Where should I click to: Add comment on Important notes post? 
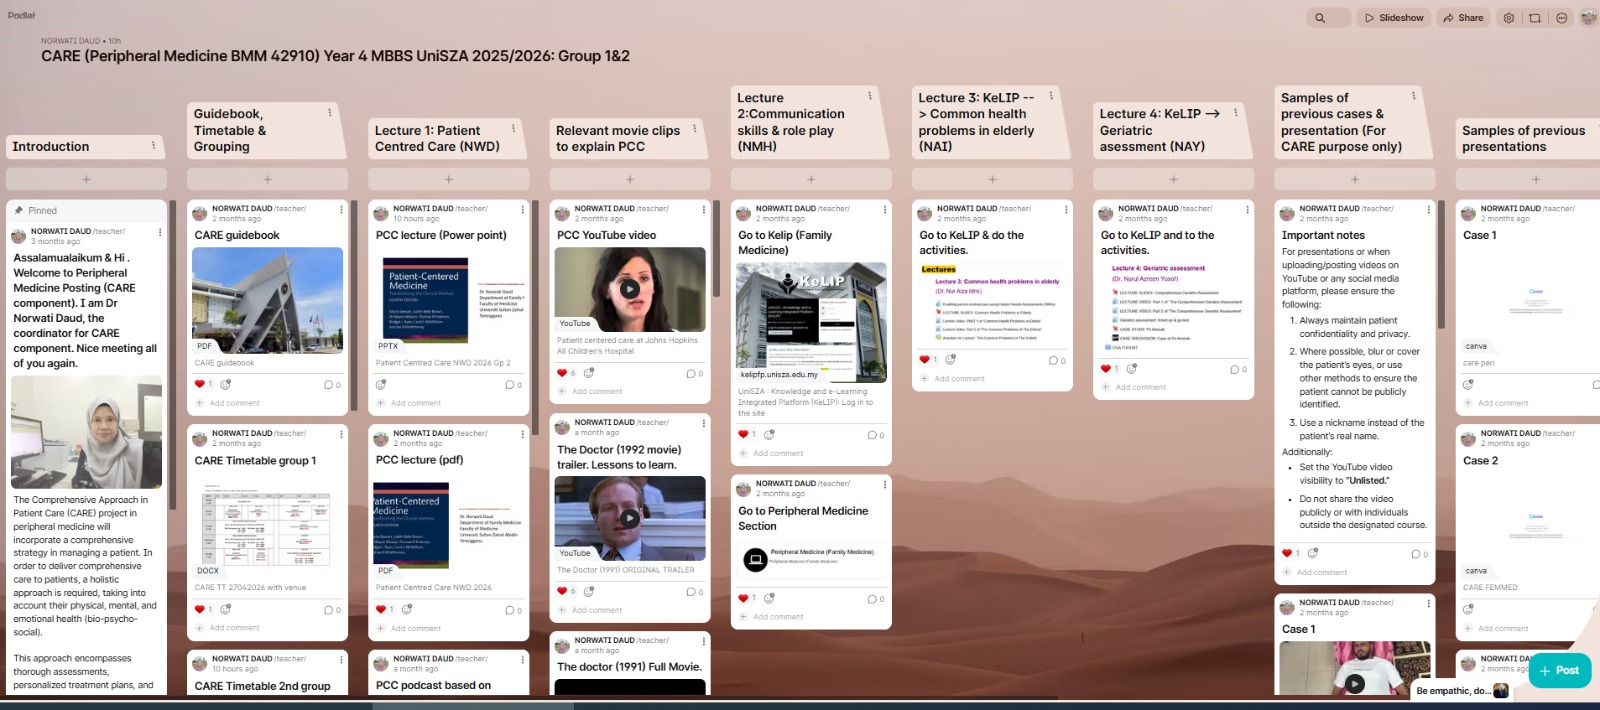[x=1321, y=572]
